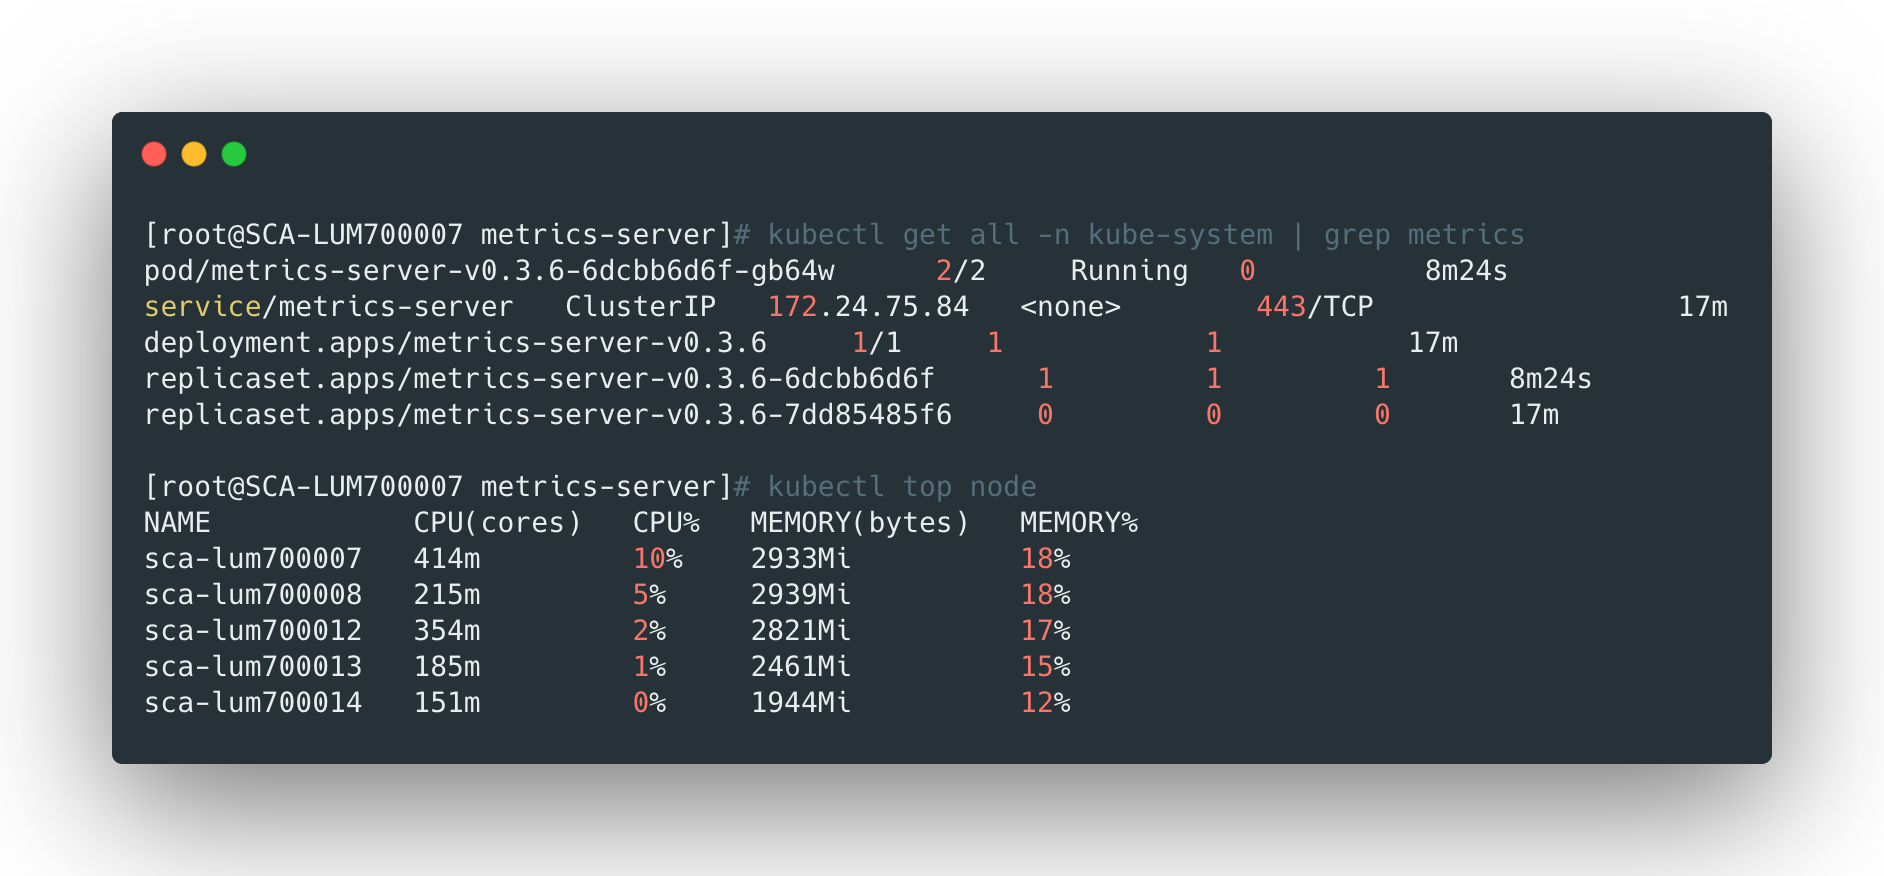Click the 10% CPU usage value

click(658, 559)
